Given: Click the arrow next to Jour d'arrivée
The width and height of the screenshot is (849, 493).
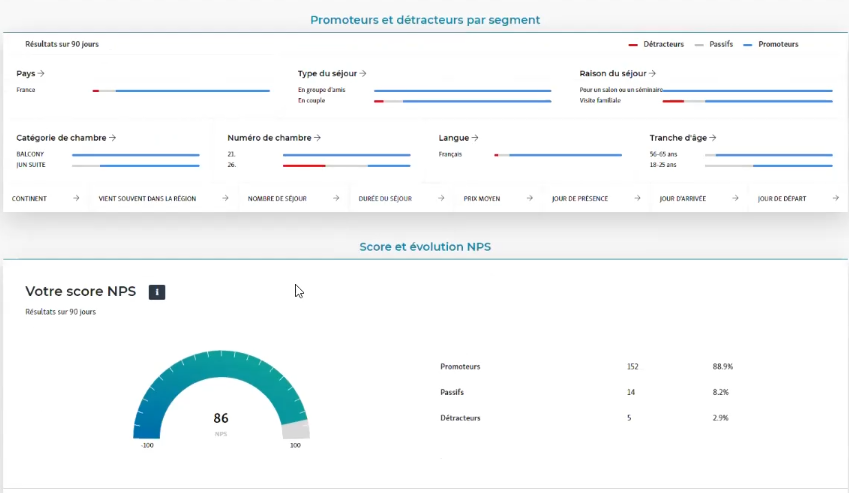Looking at the screenshot, I should click(x=735, y=198).
